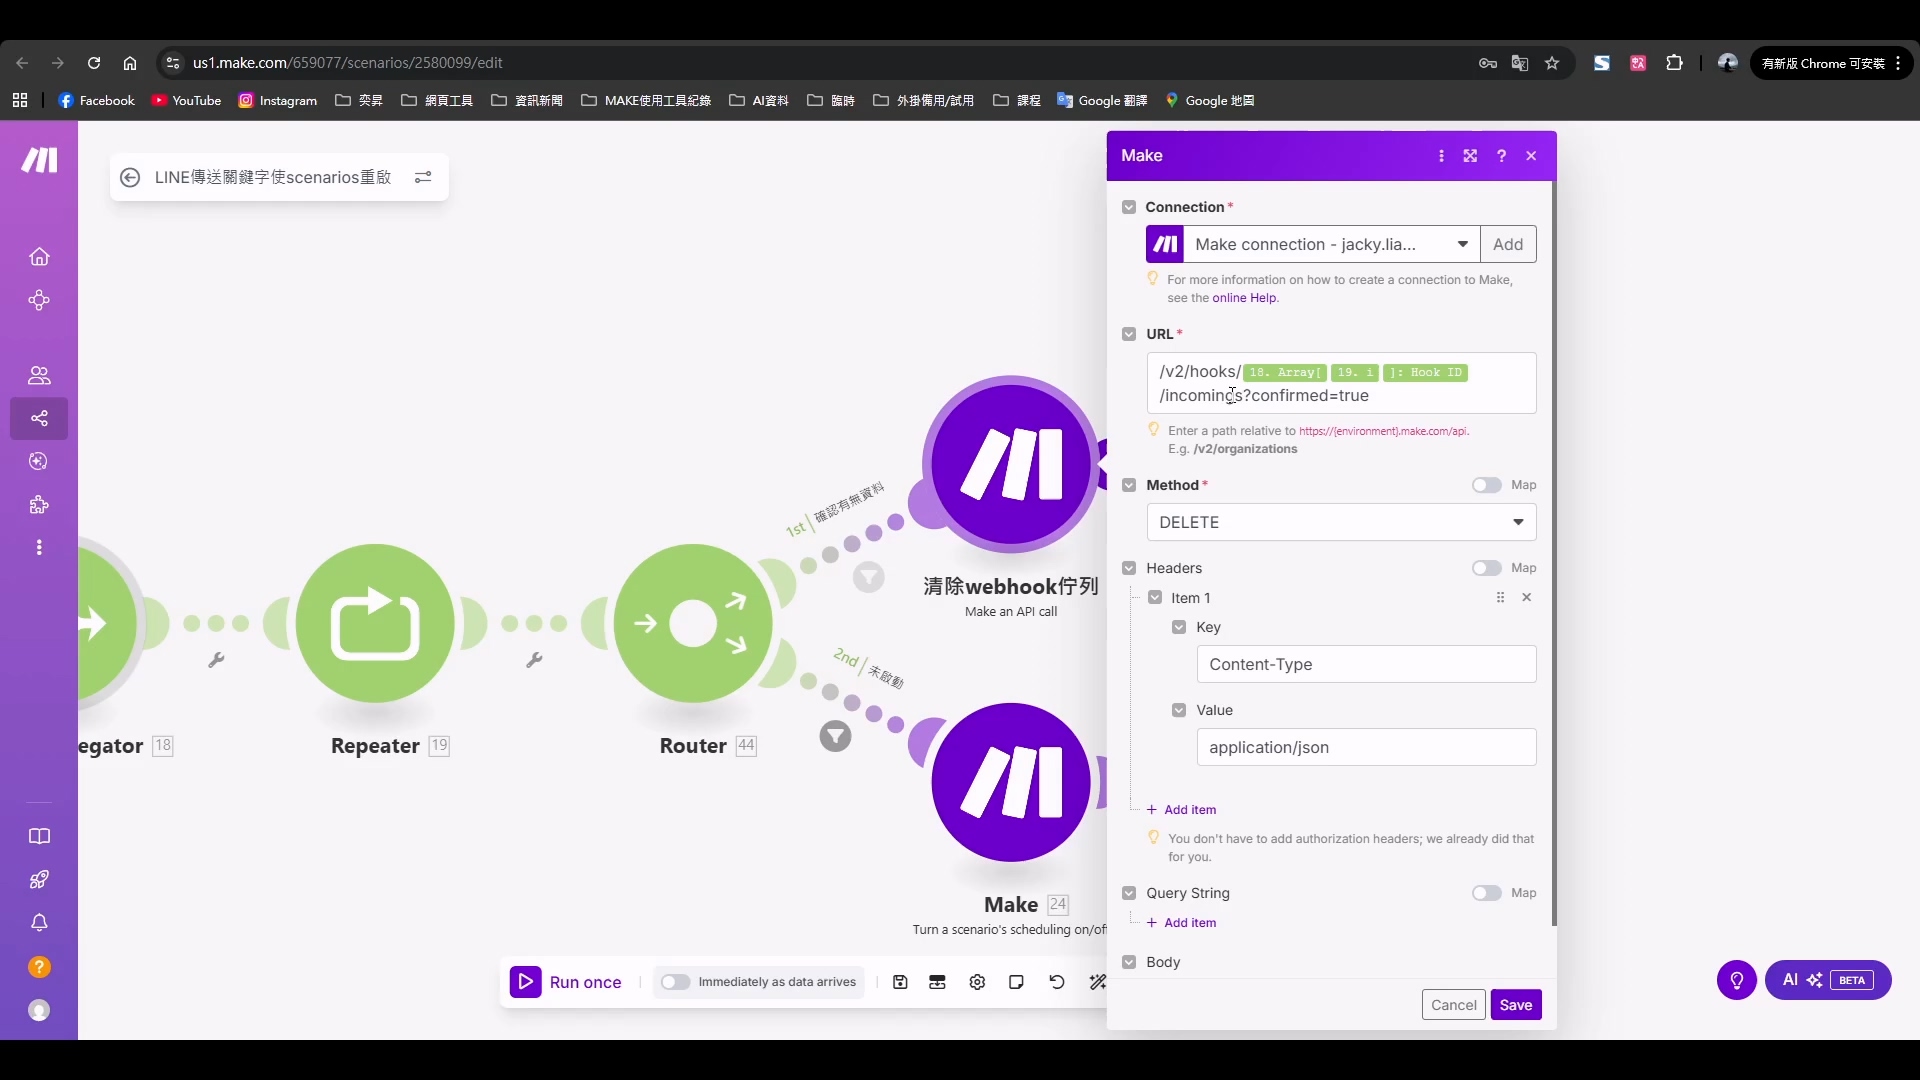Open the 網頁工具 bookmark folder
The width and height of the screenshot is (1920, 1080).
437,101
